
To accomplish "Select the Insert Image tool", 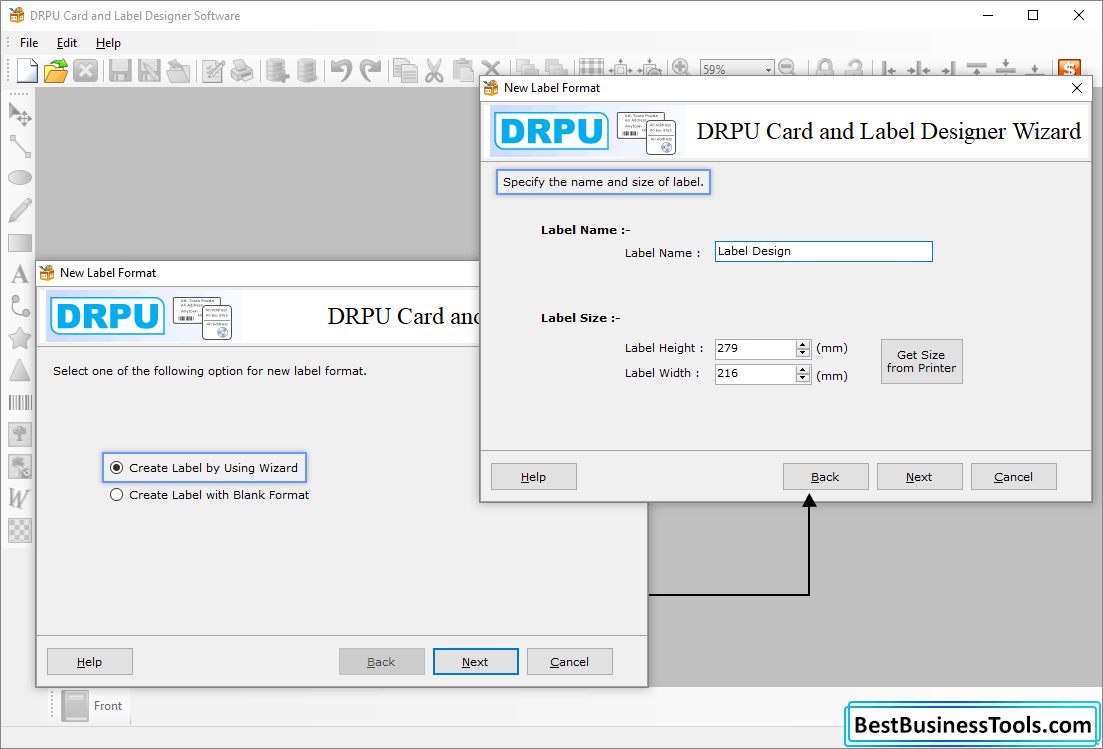I will [x=20, y=434].
